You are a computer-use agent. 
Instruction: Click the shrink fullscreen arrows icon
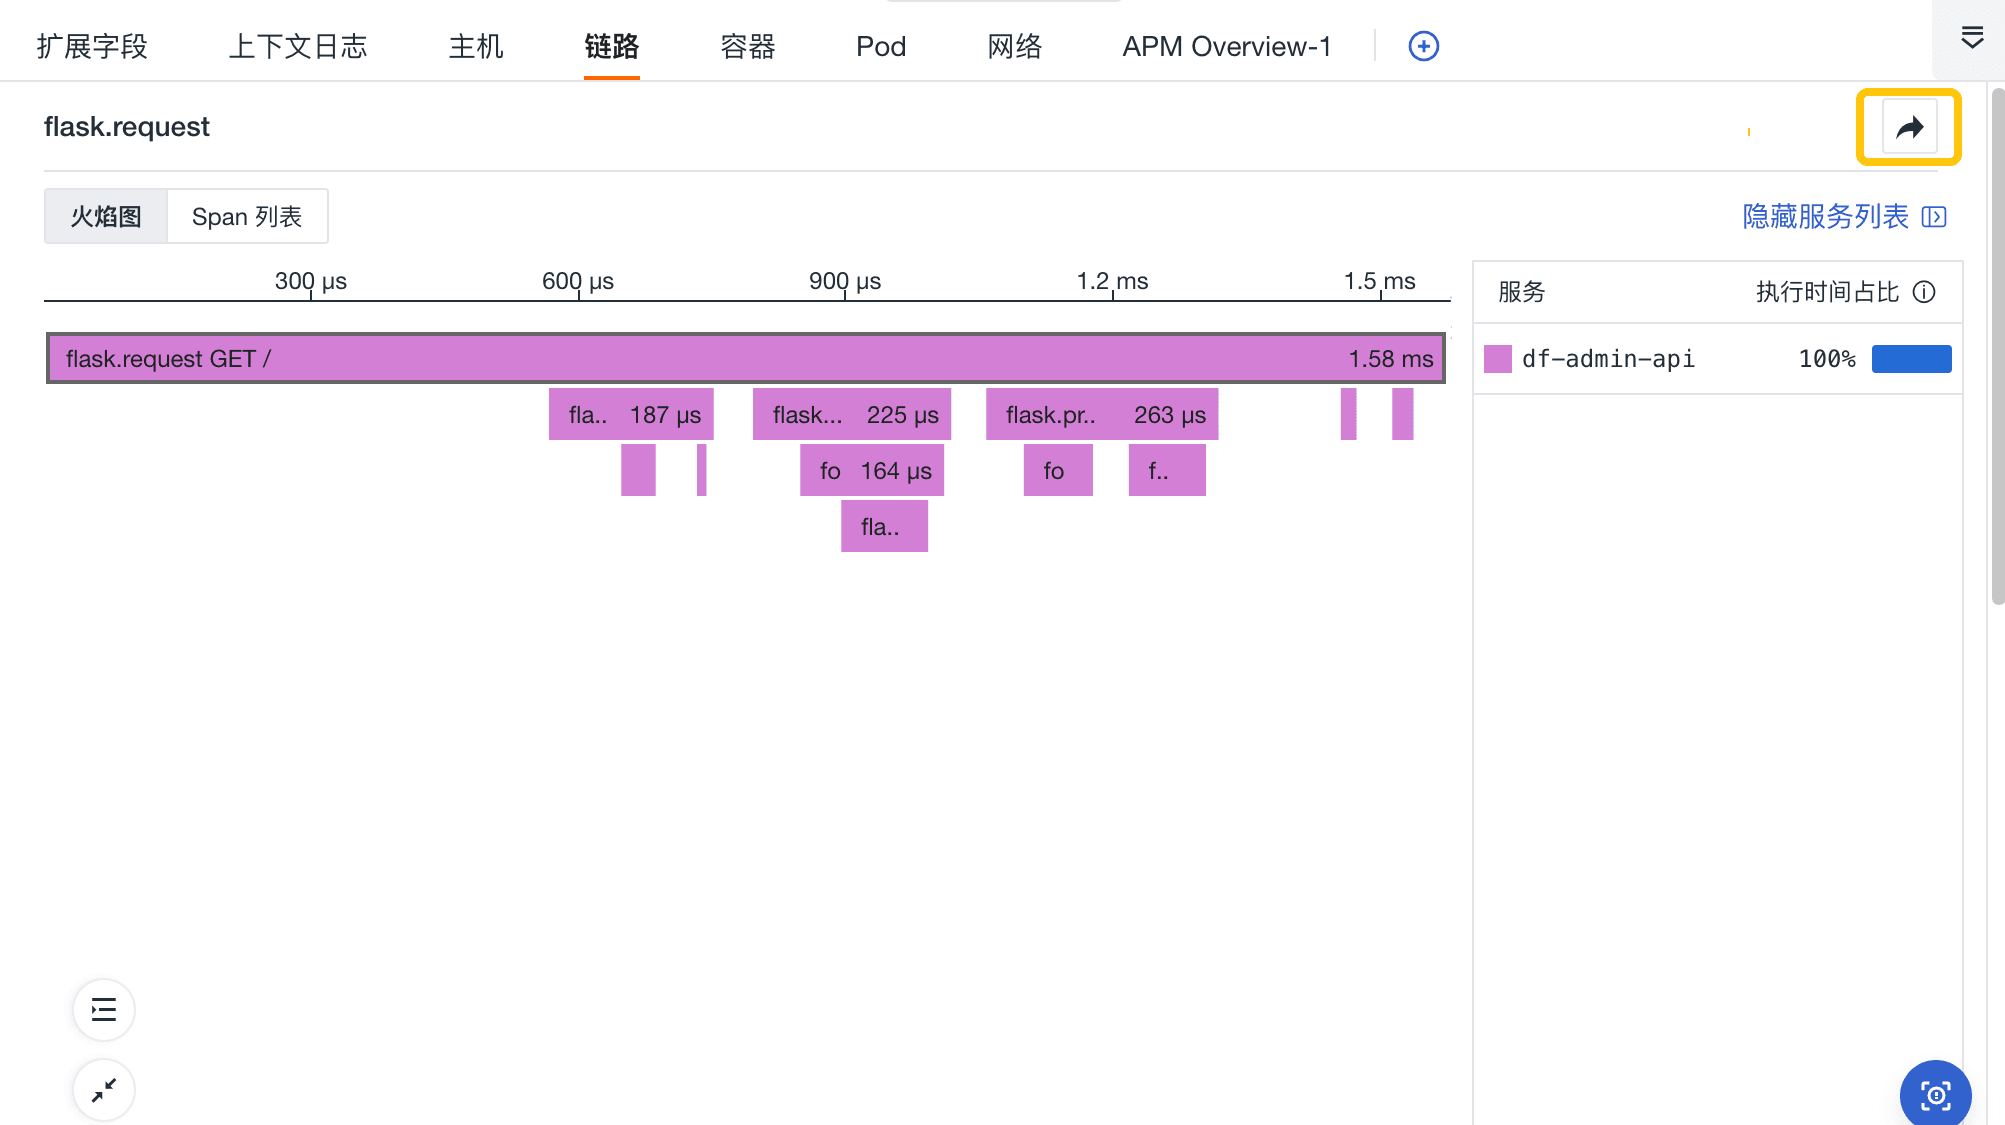[x=104, y=1090]
